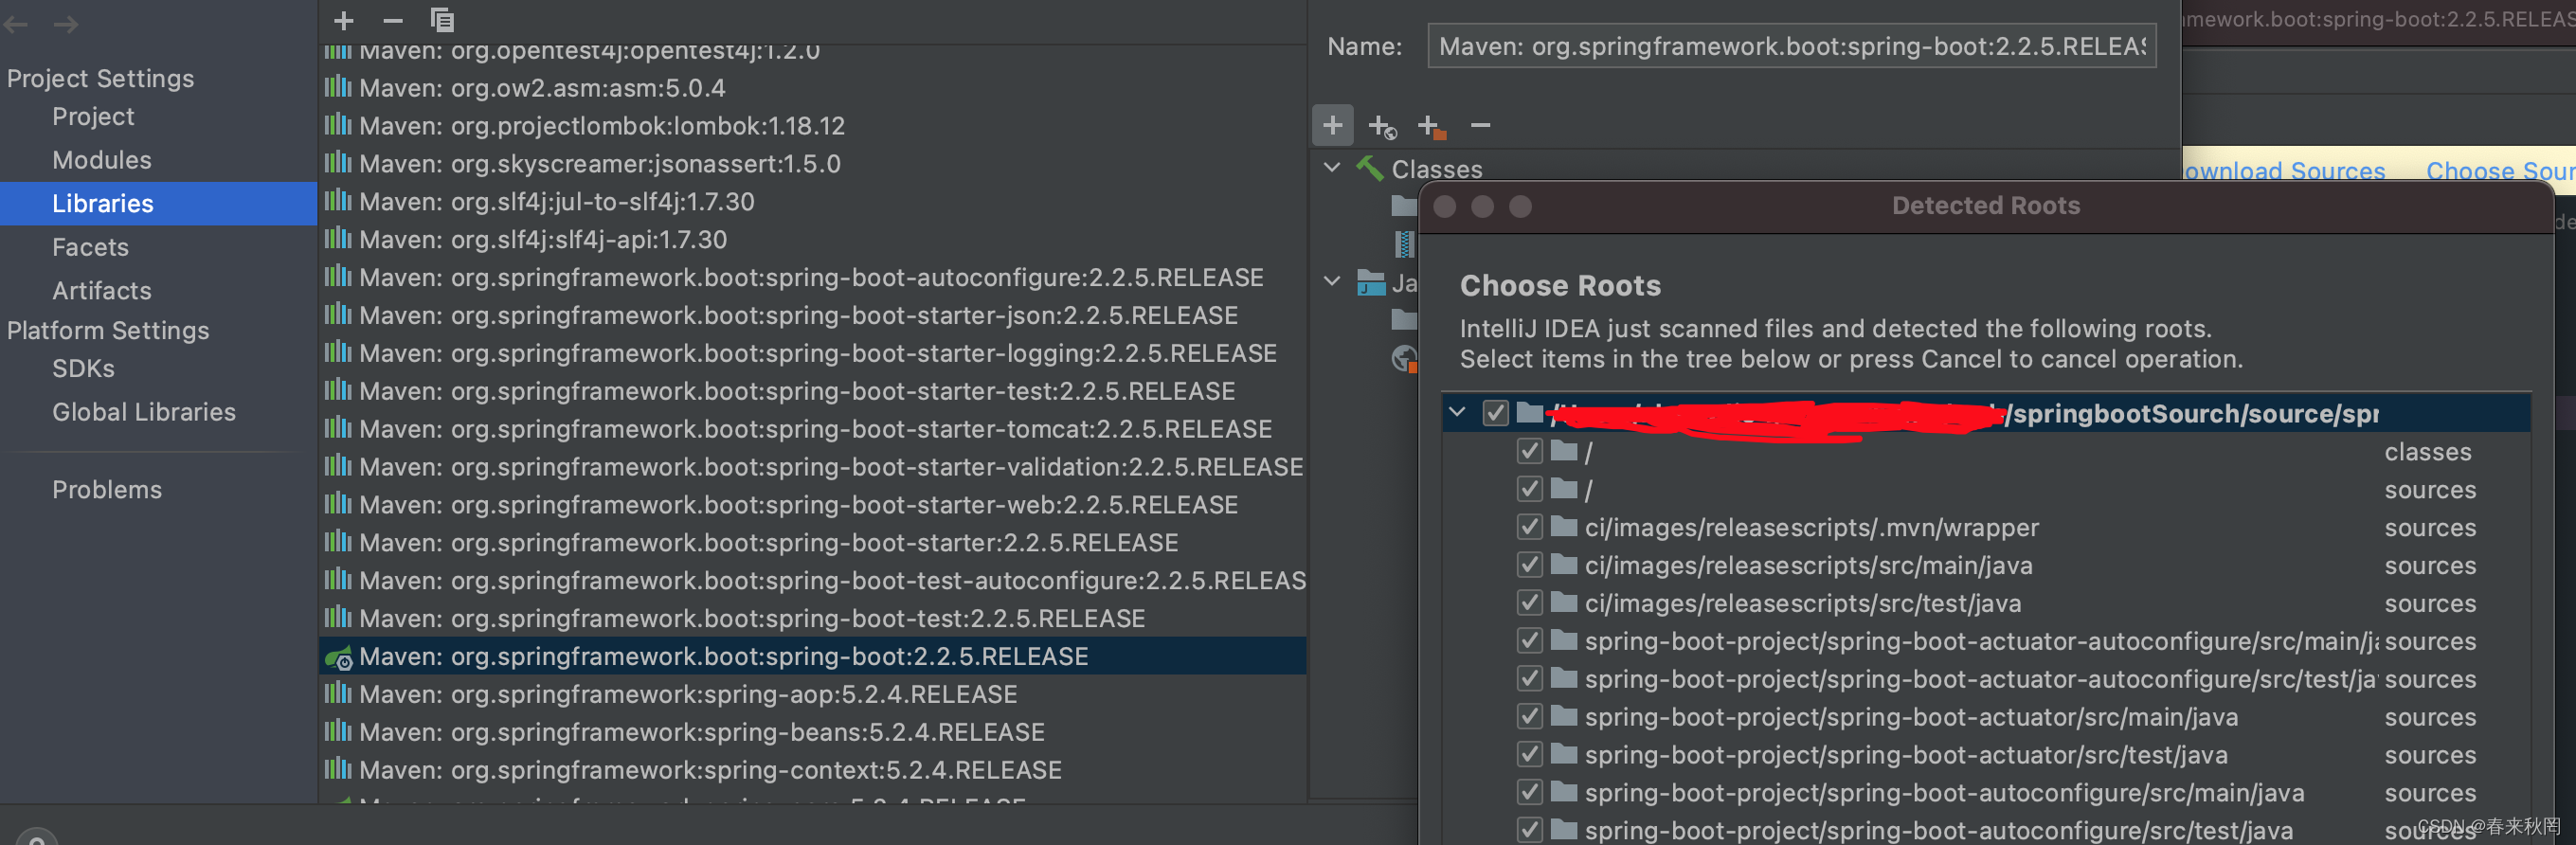
Task: Click library icon beside ow2.asm 5.0.4
Action: (x=338, y=87)
